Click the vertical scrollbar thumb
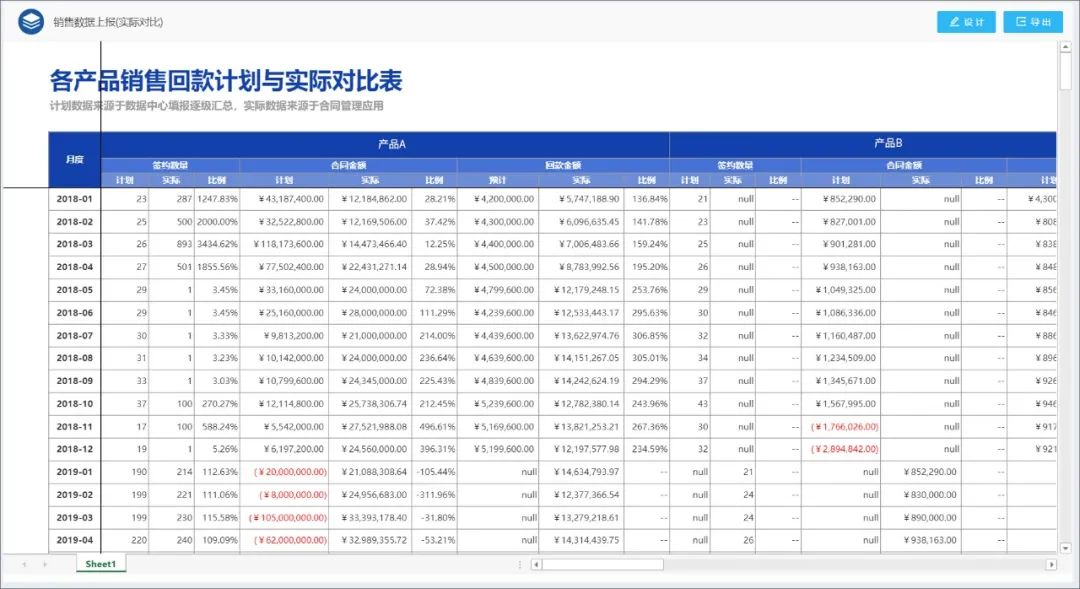Image resolution: width=1080 pixels, height=589 pixels. (x=1066, y=70)
